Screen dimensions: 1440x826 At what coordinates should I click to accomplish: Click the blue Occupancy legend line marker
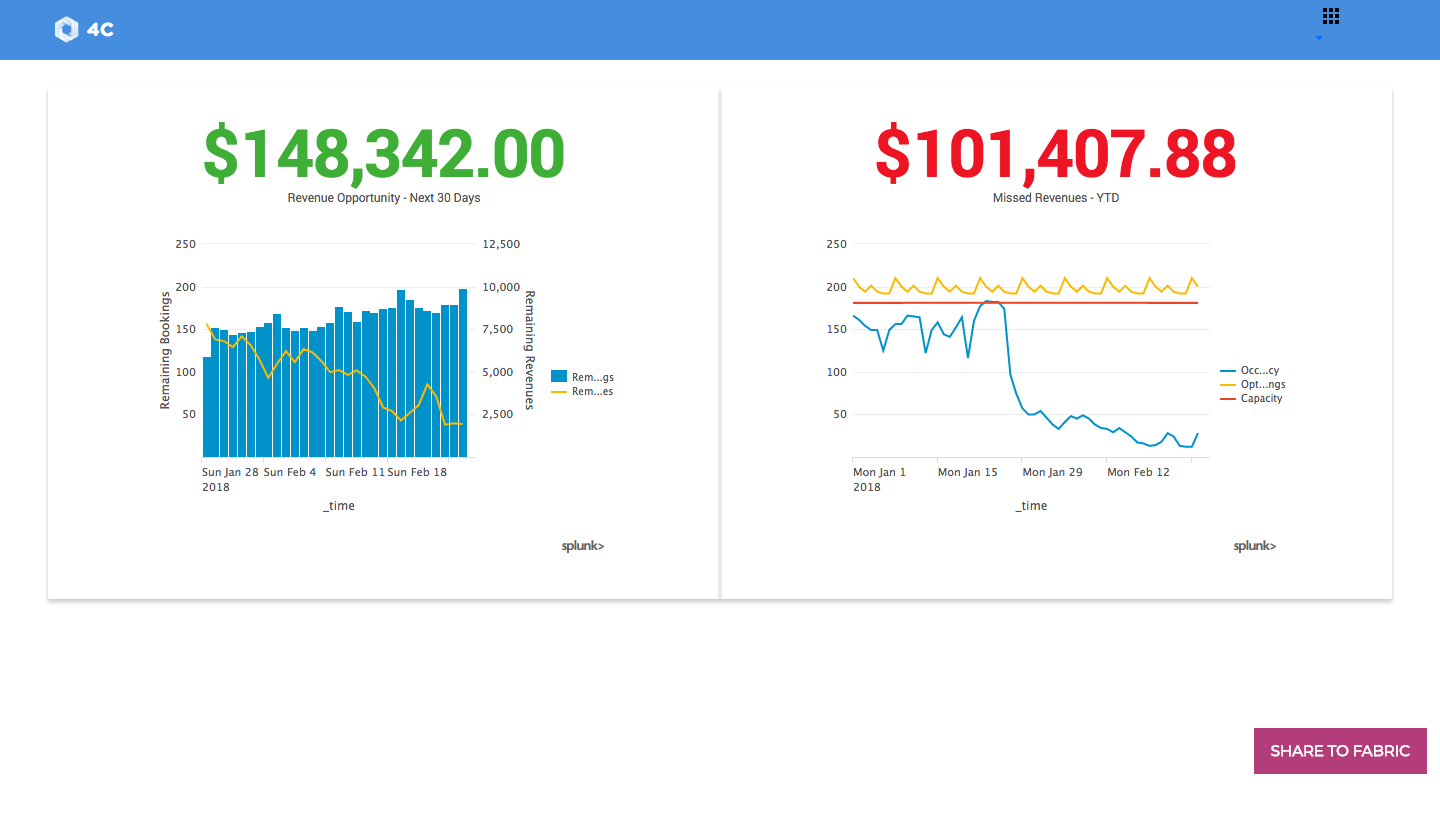pos(1230,370)
